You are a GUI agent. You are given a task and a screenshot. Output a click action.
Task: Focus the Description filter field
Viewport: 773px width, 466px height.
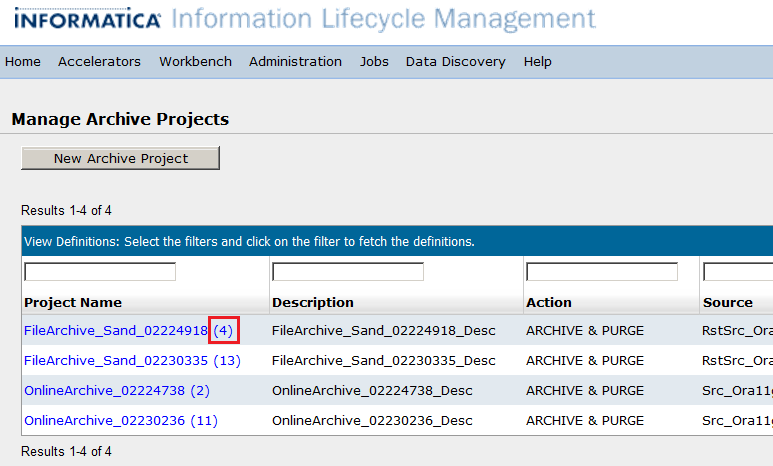point(348,272)
